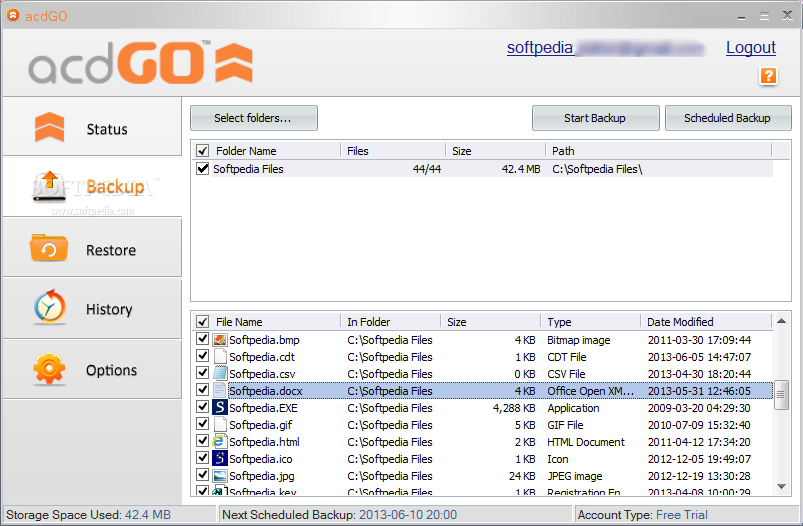Click the Softpedia.csv notepad file icon
This screenshot has width=803, height=526.
[220, 373]
